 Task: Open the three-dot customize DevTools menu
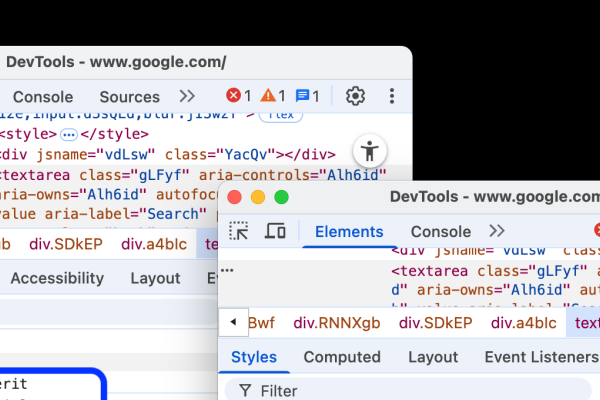pos(391,96)
